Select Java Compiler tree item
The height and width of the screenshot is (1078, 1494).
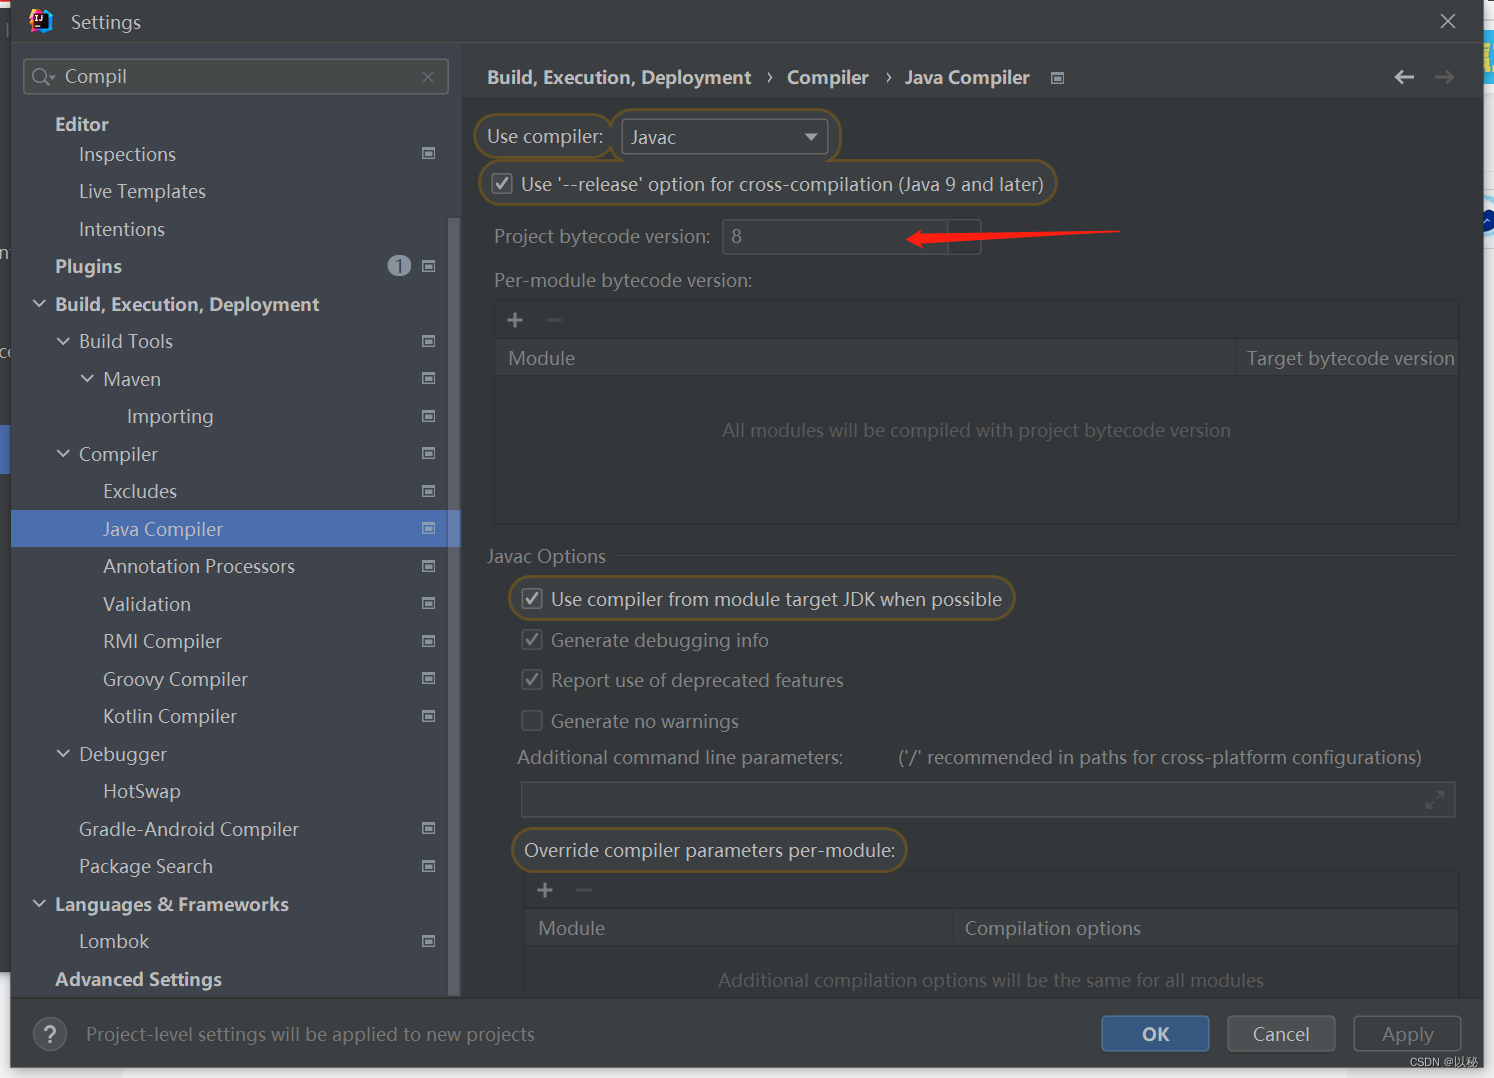coord(235,528)
